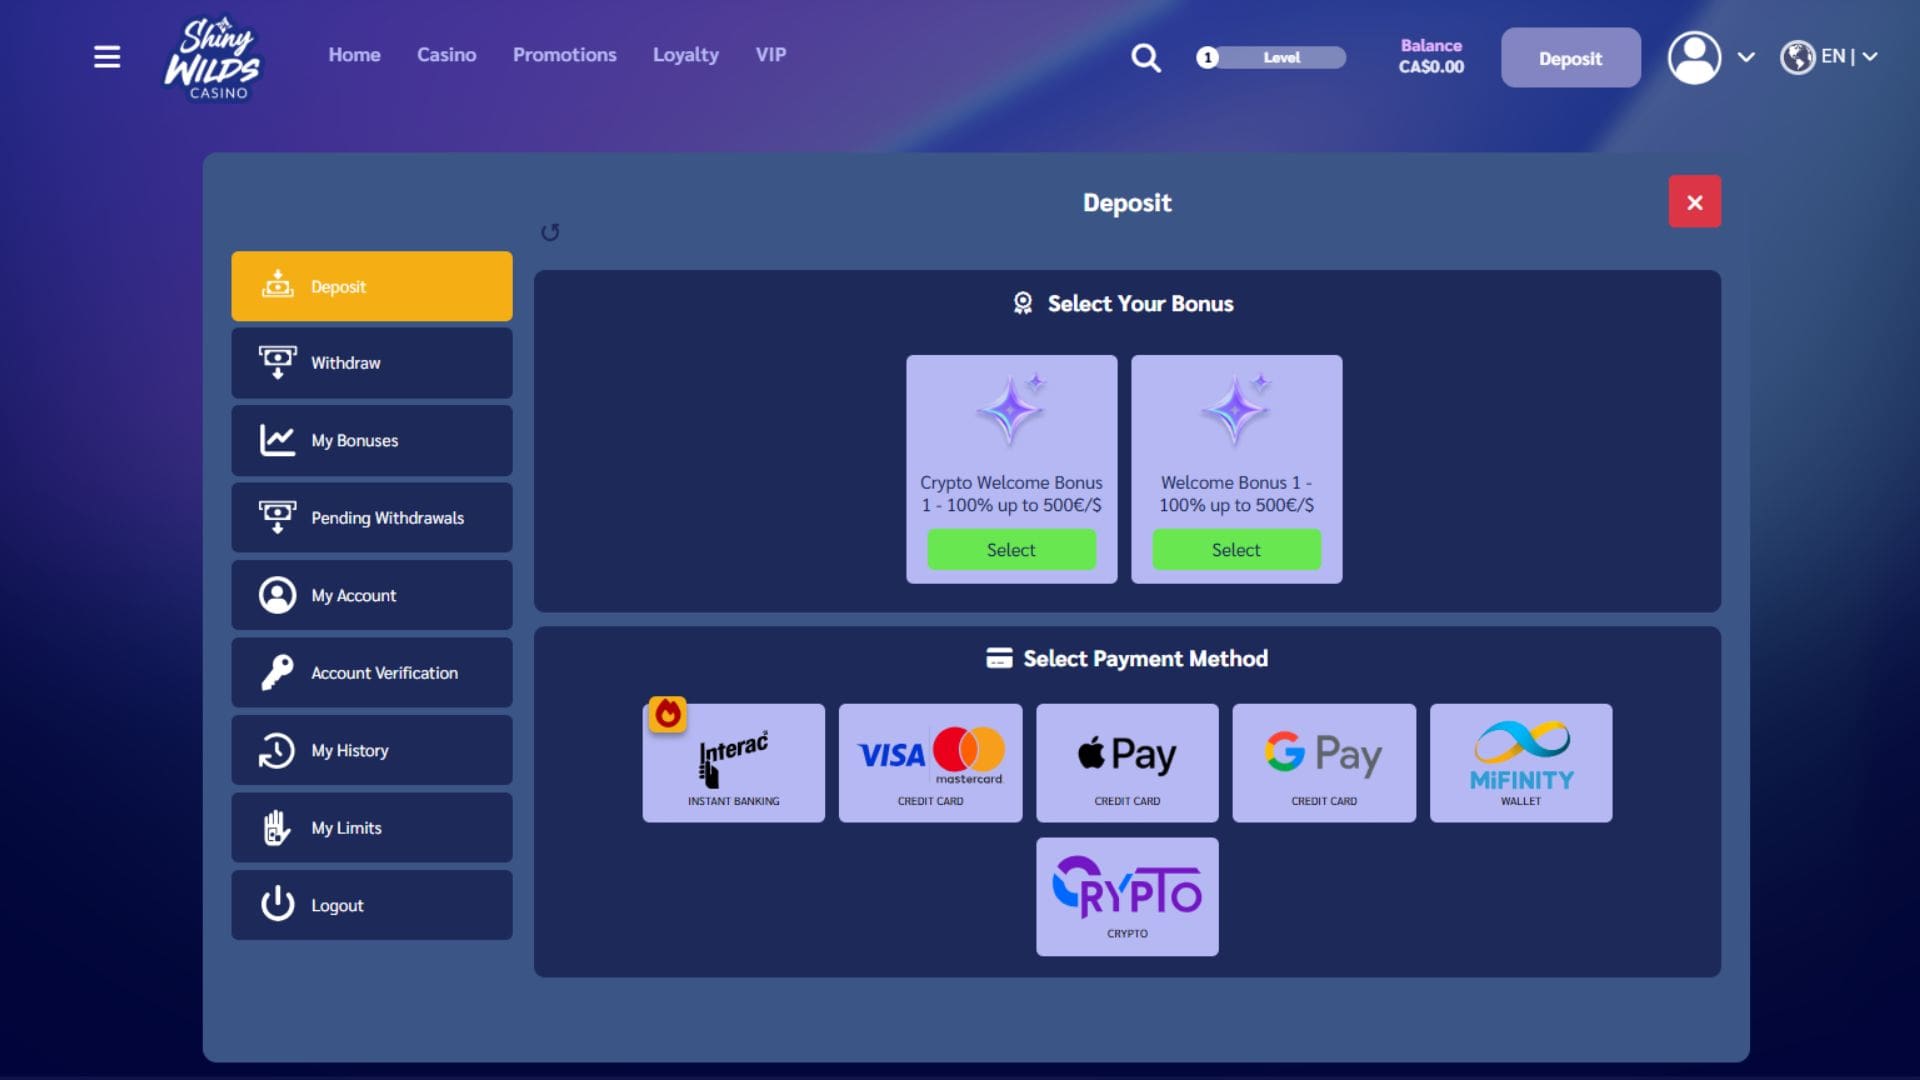Screen dimensions: 1920x1080
Task: Open VIP in top navigation
Action: [771, 55]
